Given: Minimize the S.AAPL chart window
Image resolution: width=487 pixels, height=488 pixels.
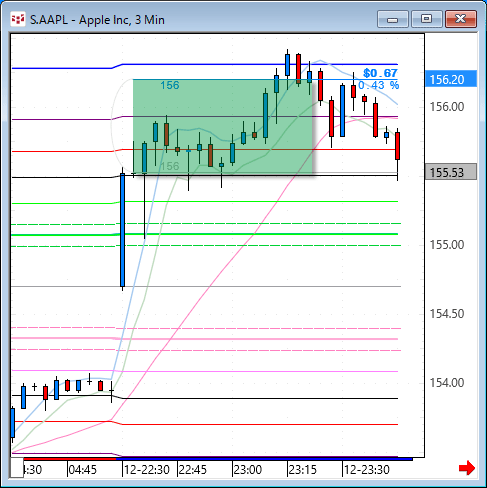Looking at the screenshot, I should click(x=393, y=19).
